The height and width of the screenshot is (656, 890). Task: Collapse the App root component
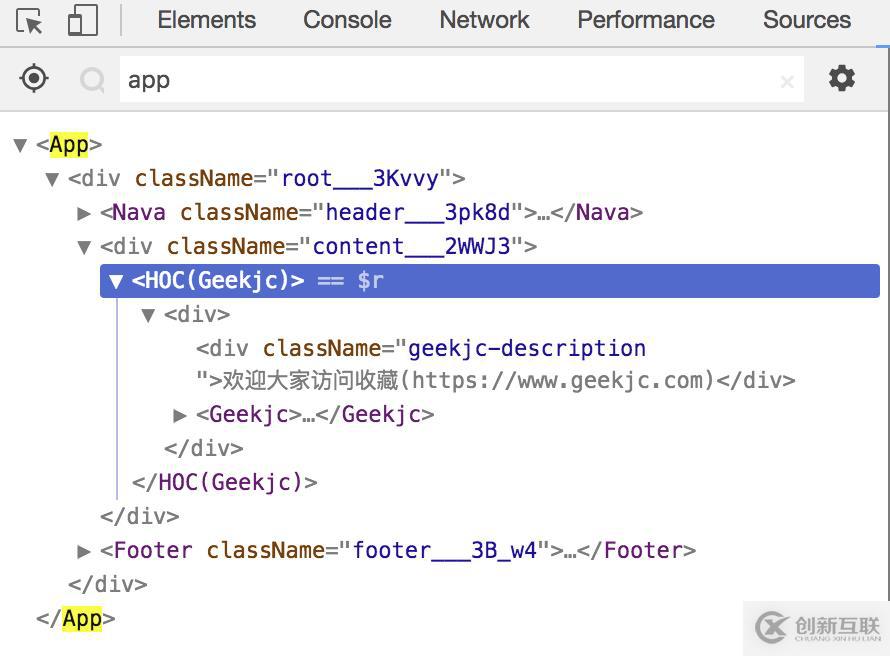[x=20, y=145]
